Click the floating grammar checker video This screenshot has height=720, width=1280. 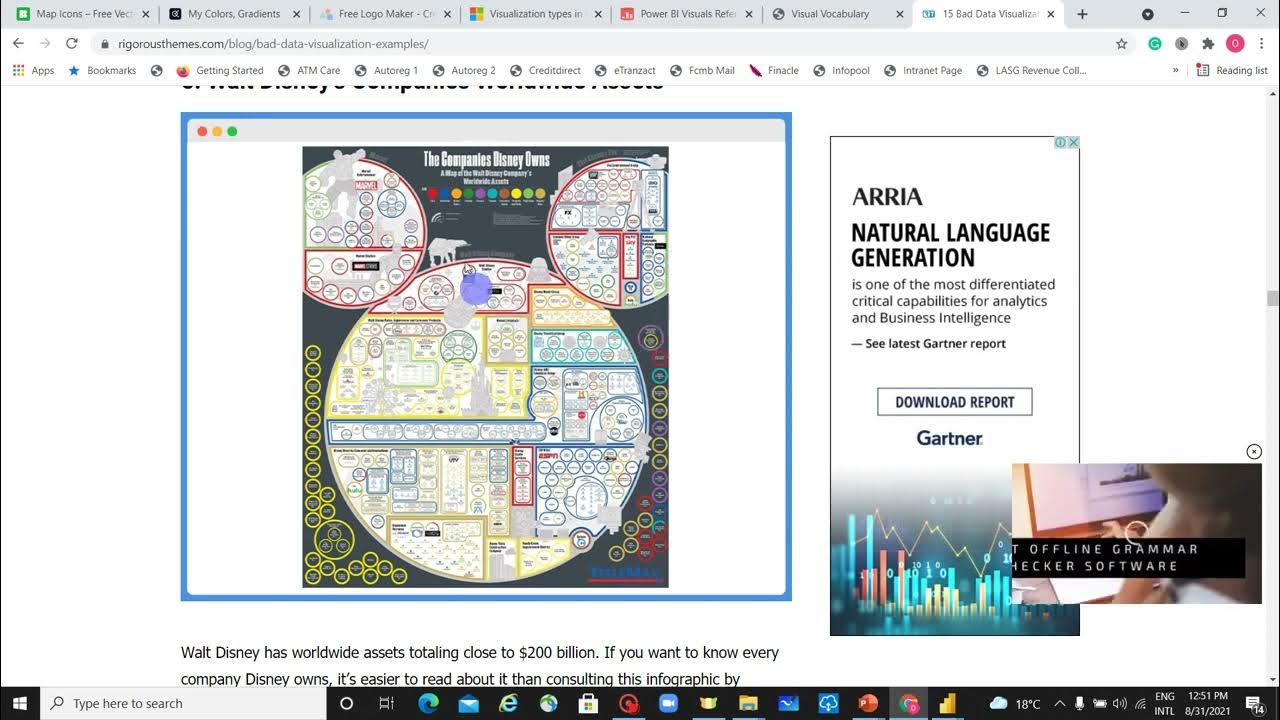tap(1136, 533)
